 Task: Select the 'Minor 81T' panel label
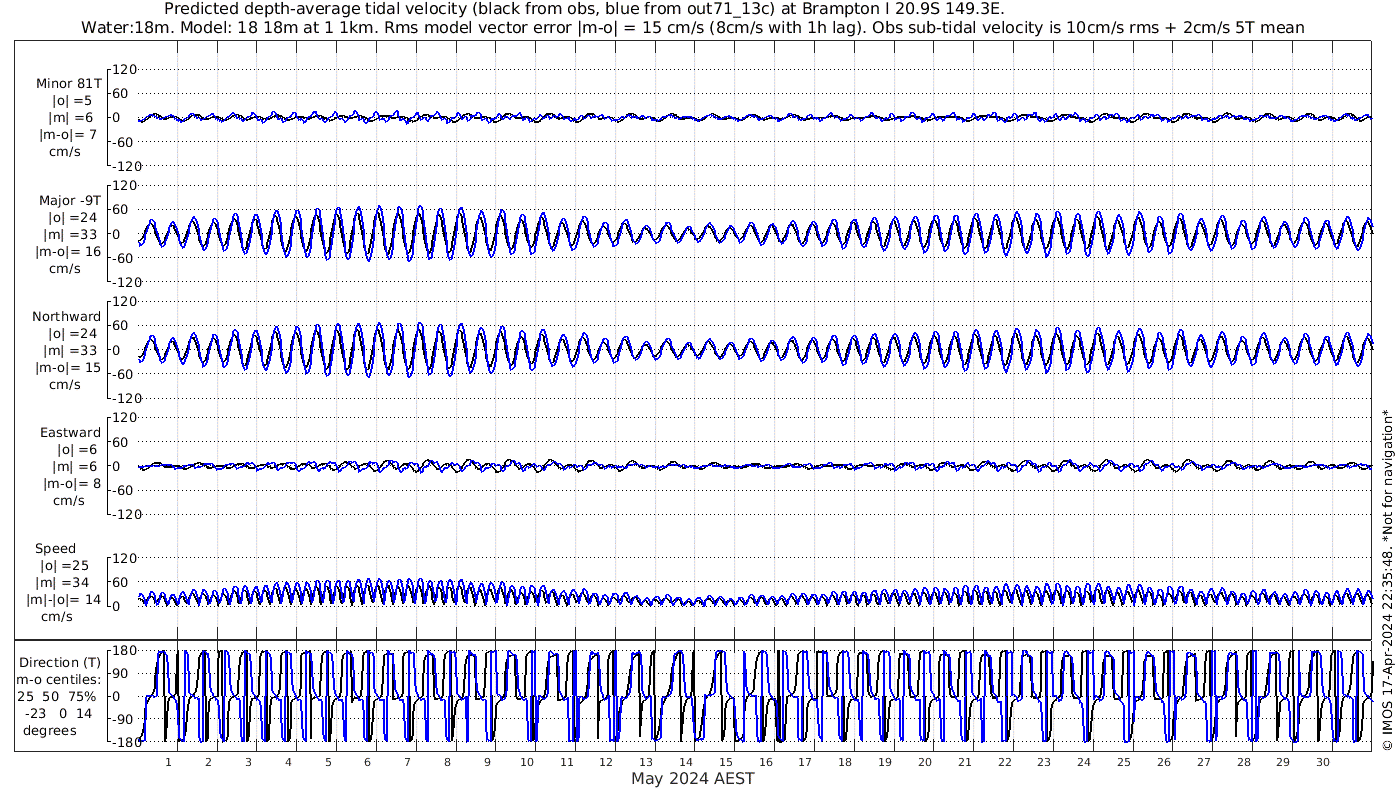(69, 84)
